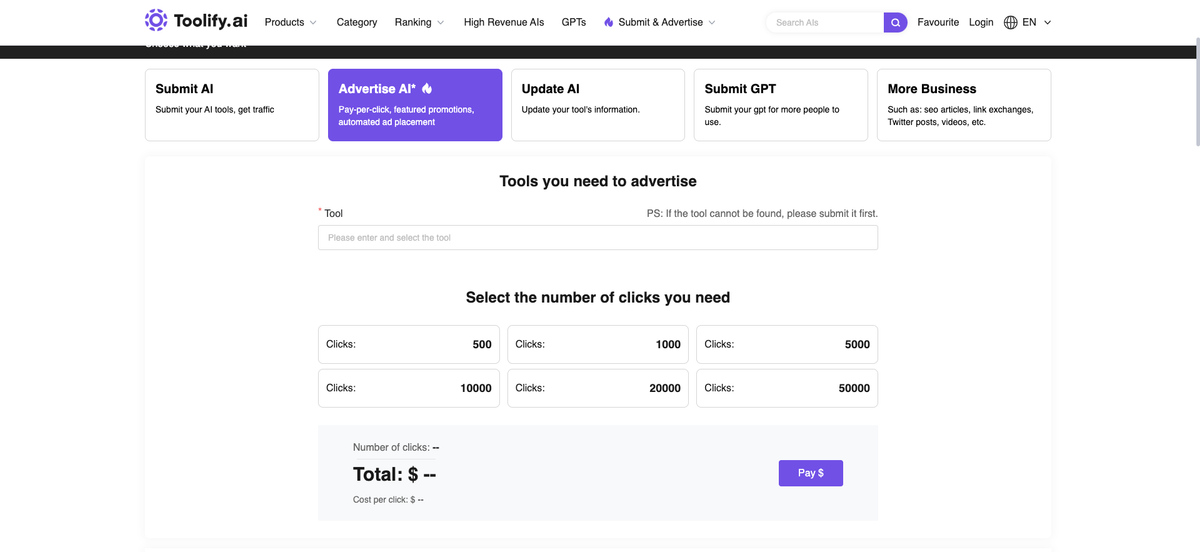Choose the 1000 clicks package
1200x552 pixels.
pyautogui.click(x=598, y=344)
